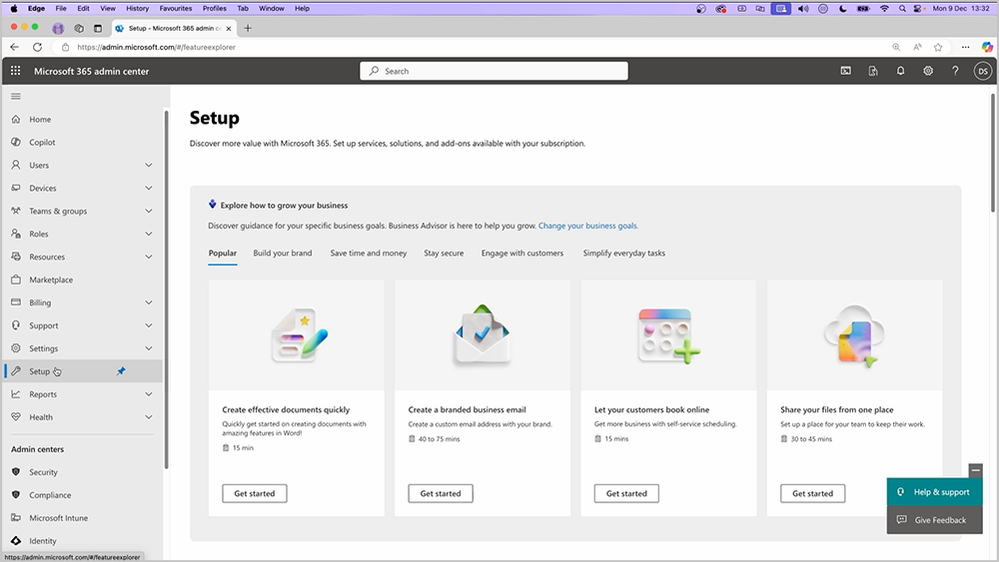Open settings gear icon in header
The image size is (999, 562).
coord(928,71)
